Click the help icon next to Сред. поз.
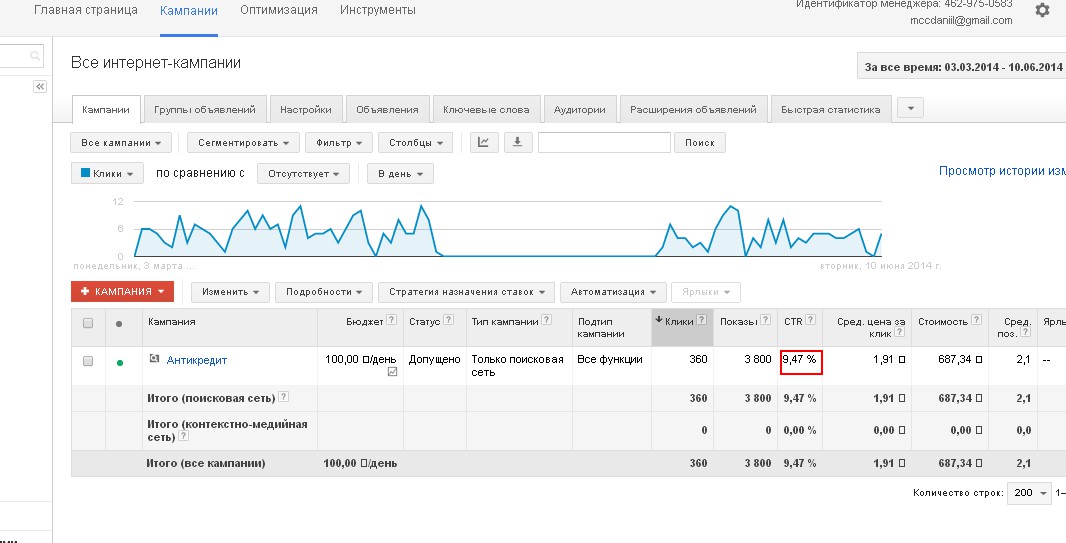Viewport: 1066px width, 543px height. (1025, 332)
